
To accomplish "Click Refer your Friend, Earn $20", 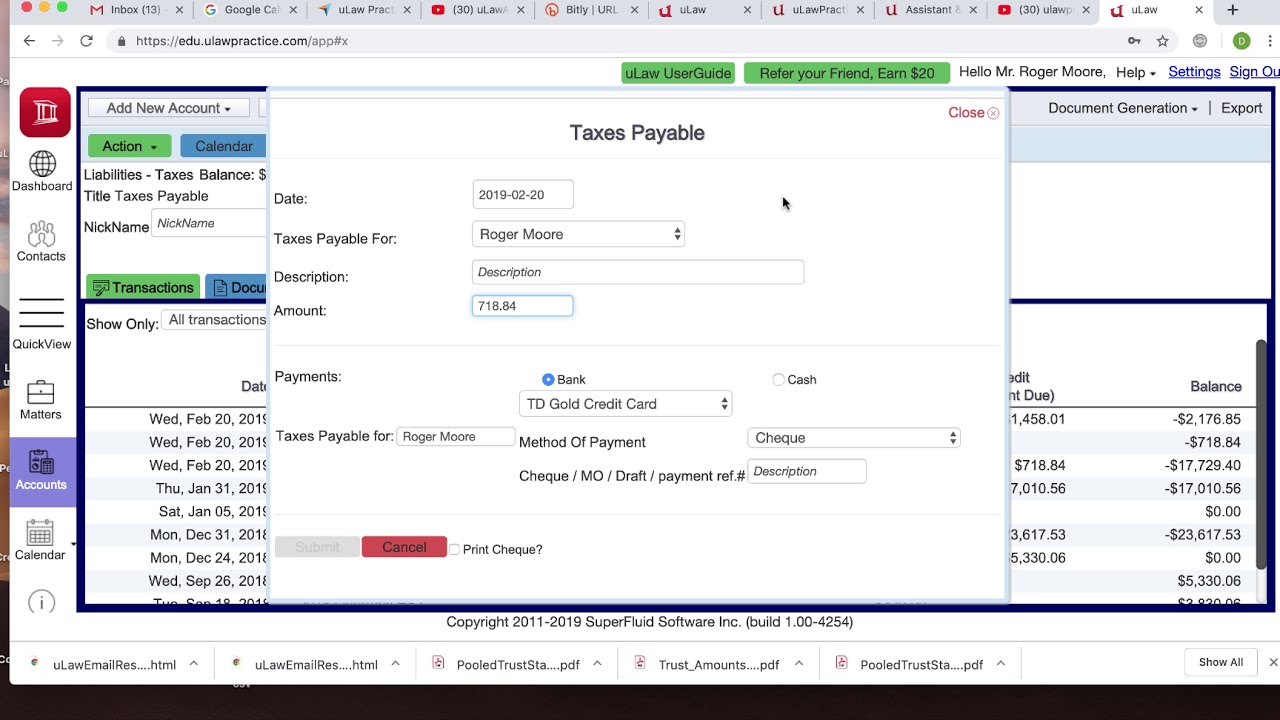I will (x=847, y=73).
